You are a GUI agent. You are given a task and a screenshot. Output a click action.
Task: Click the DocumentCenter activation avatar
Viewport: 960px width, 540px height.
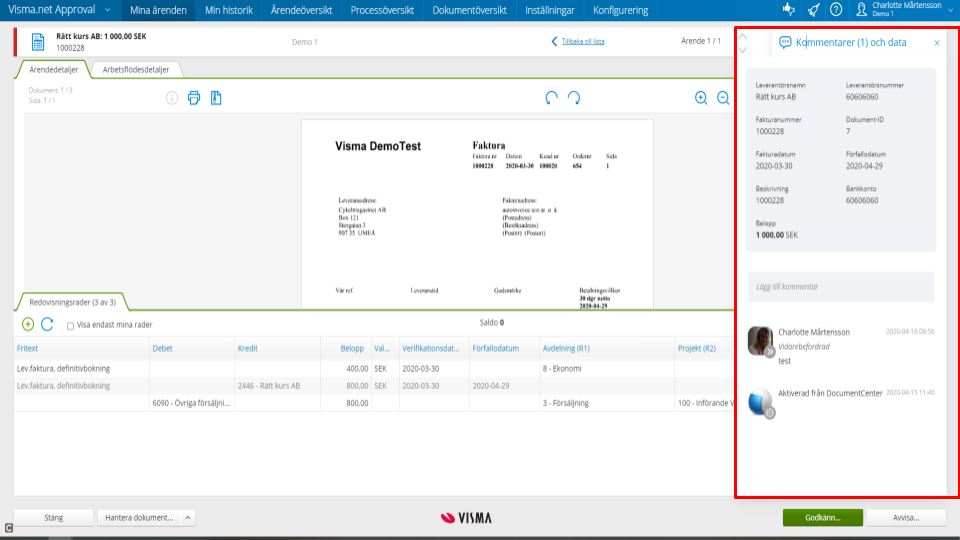(x=760, y=402)
